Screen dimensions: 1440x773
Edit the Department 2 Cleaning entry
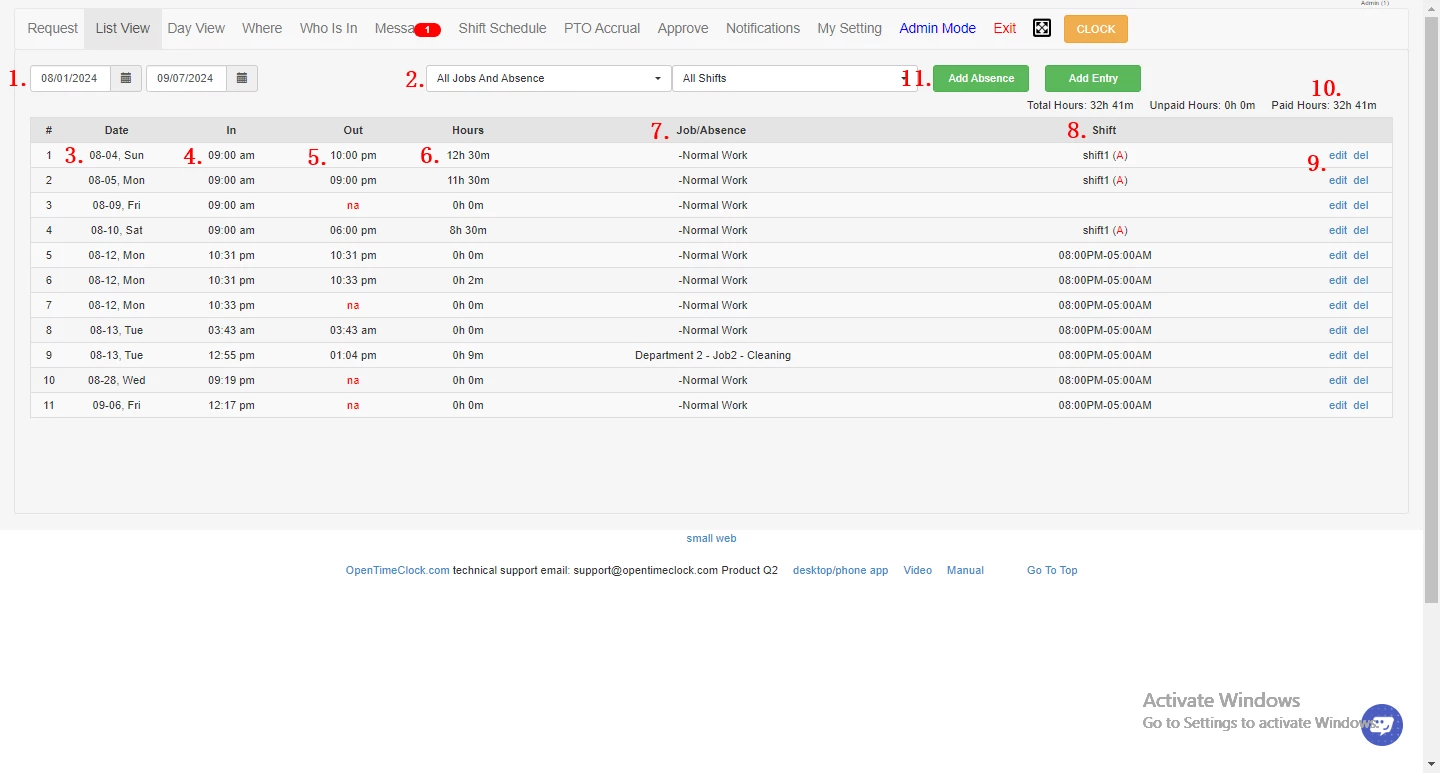[1337, 355]
